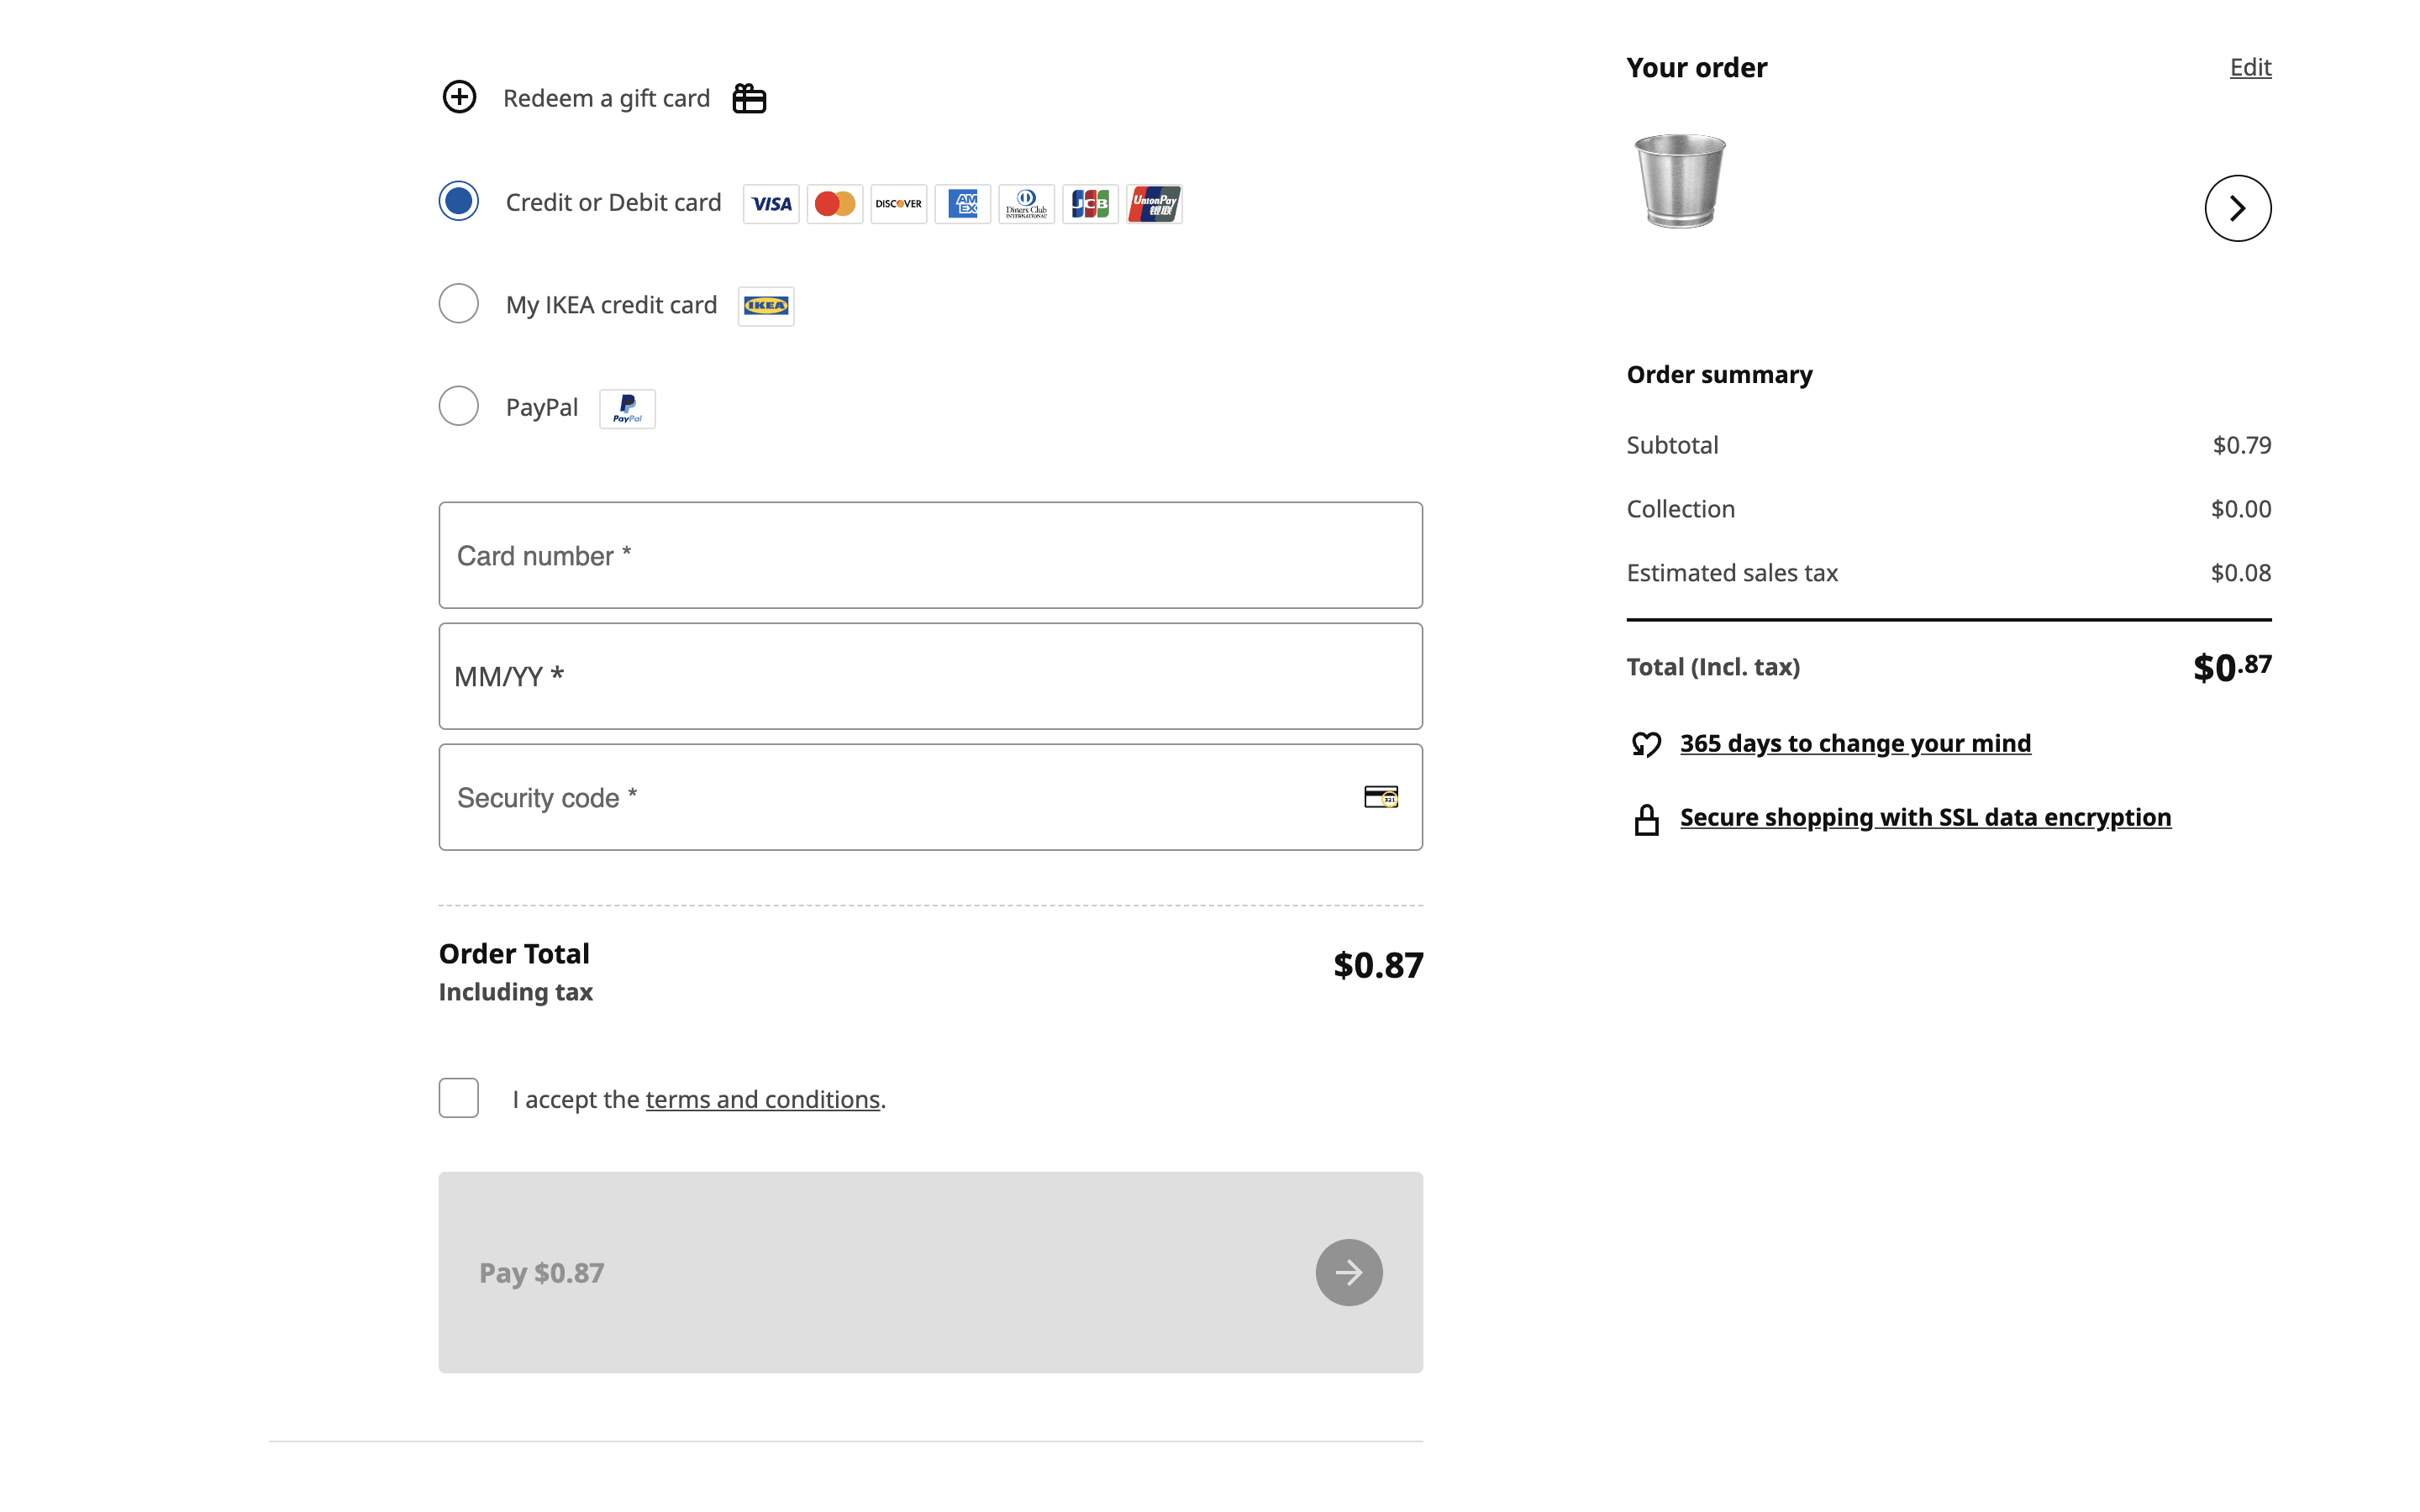The height and width of the screenshot is (1512, 2420).
Task: Open the 365 days to change your mind link
Action: [x=1855, y=743]
